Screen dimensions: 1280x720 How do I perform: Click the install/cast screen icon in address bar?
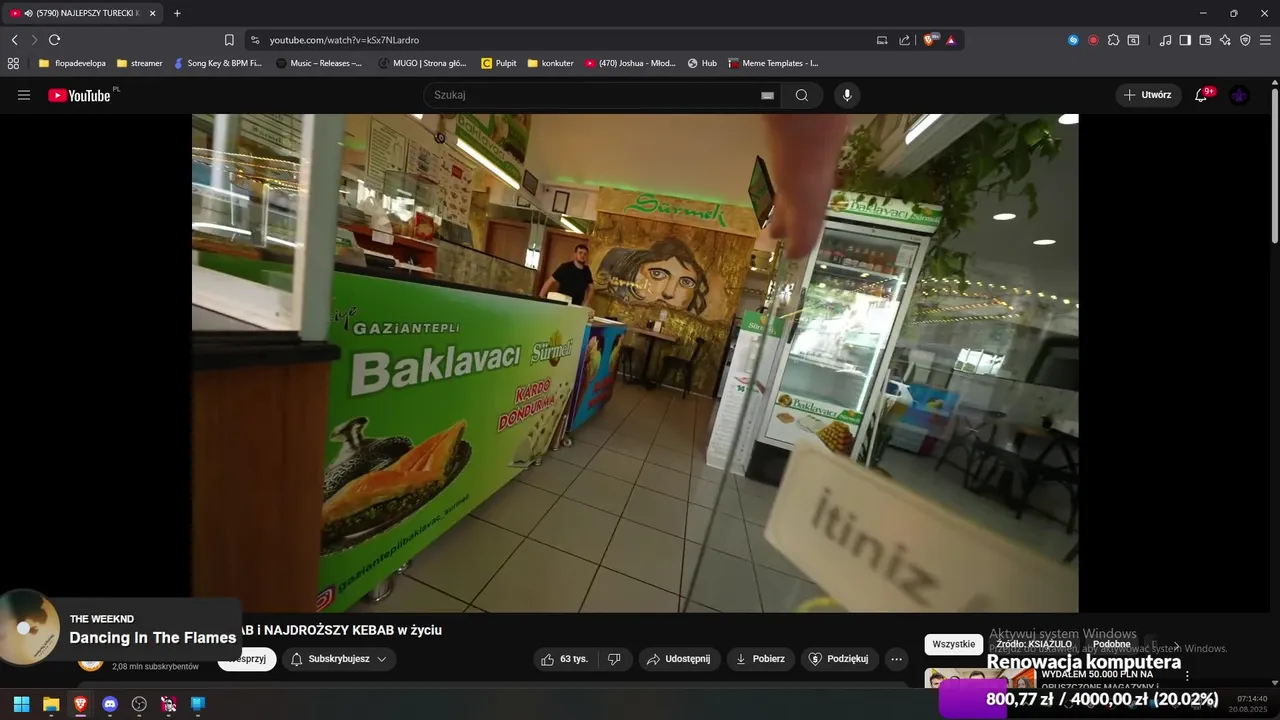tap(882, 40)
